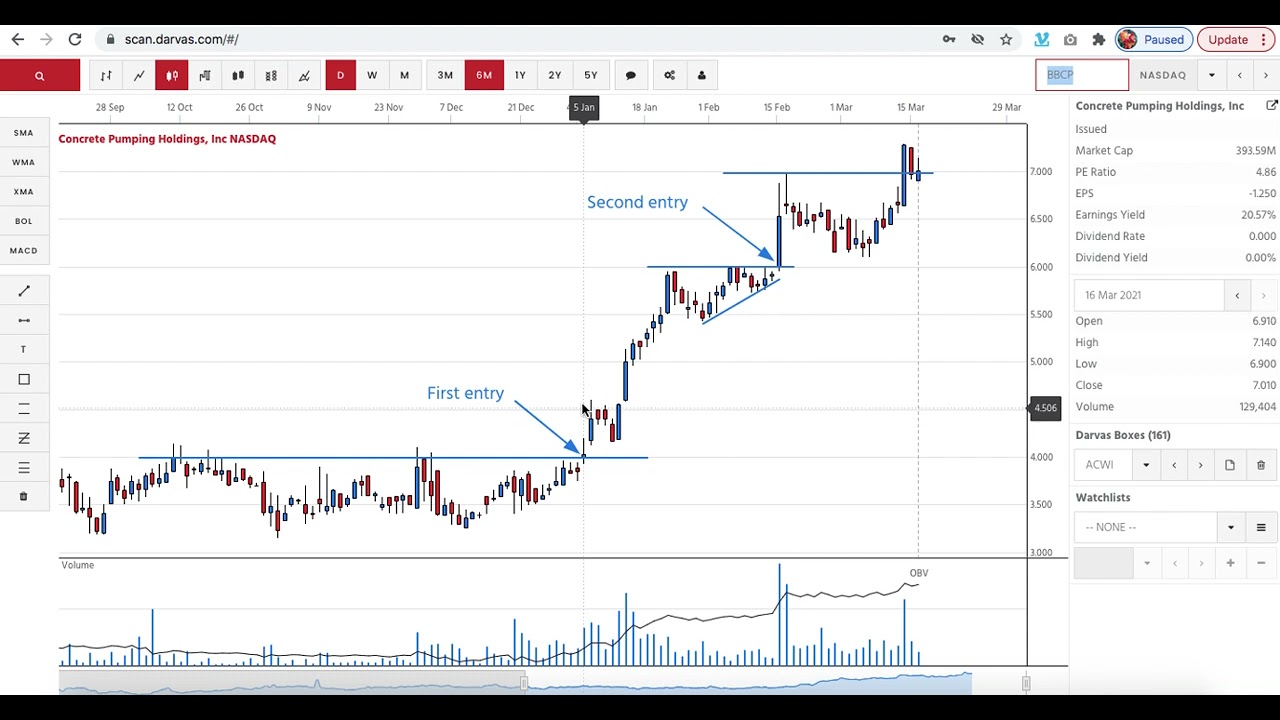This screenshot has height=720, width=1280.
Task: Select the two parallel lines tool
Action: pyautogui.click(x=24, y=409)
